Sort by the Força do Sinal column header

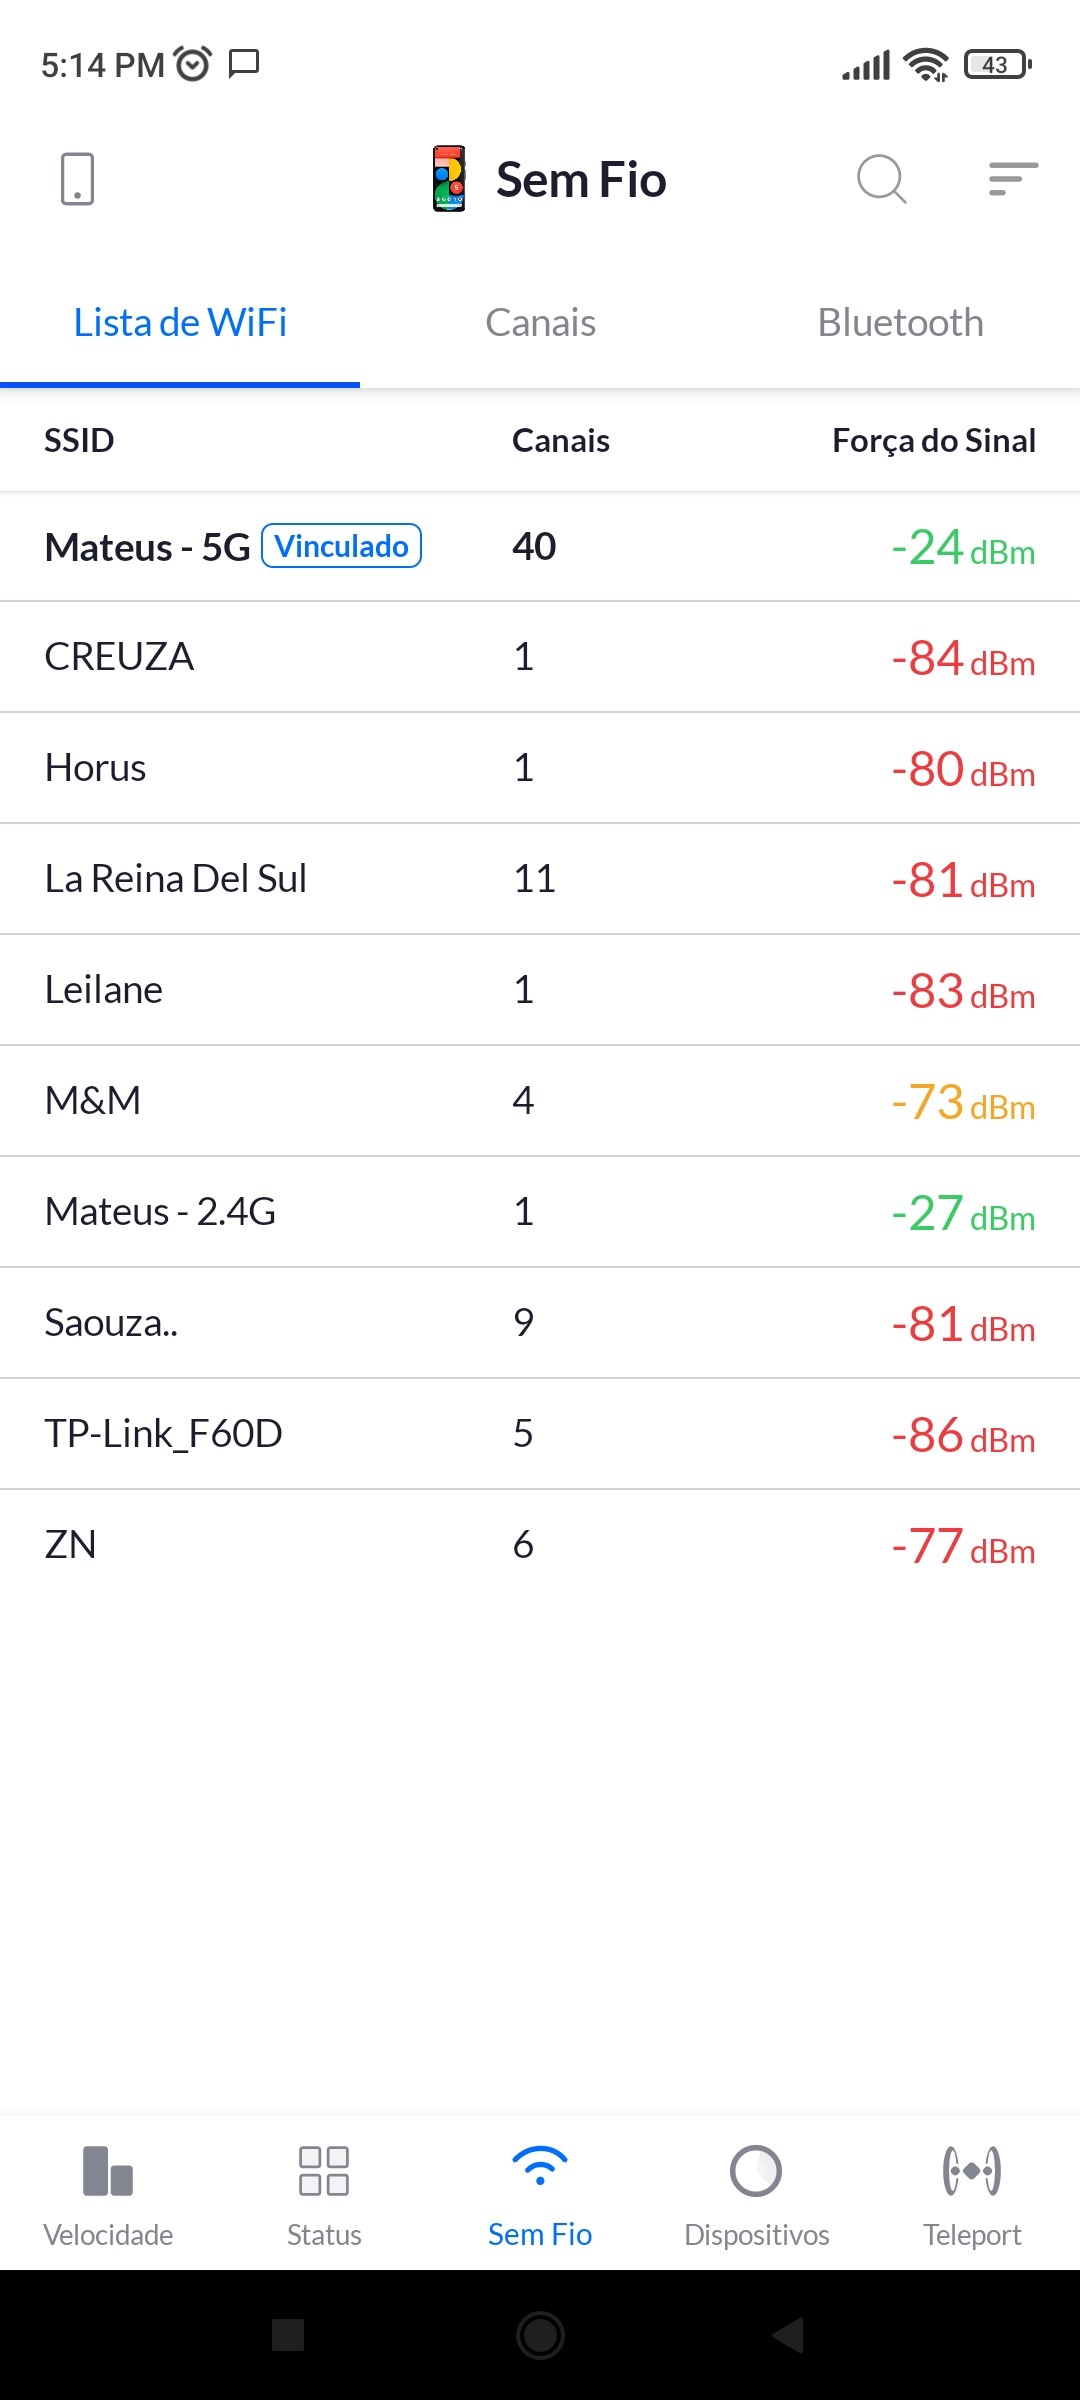[x=933, y=441]
